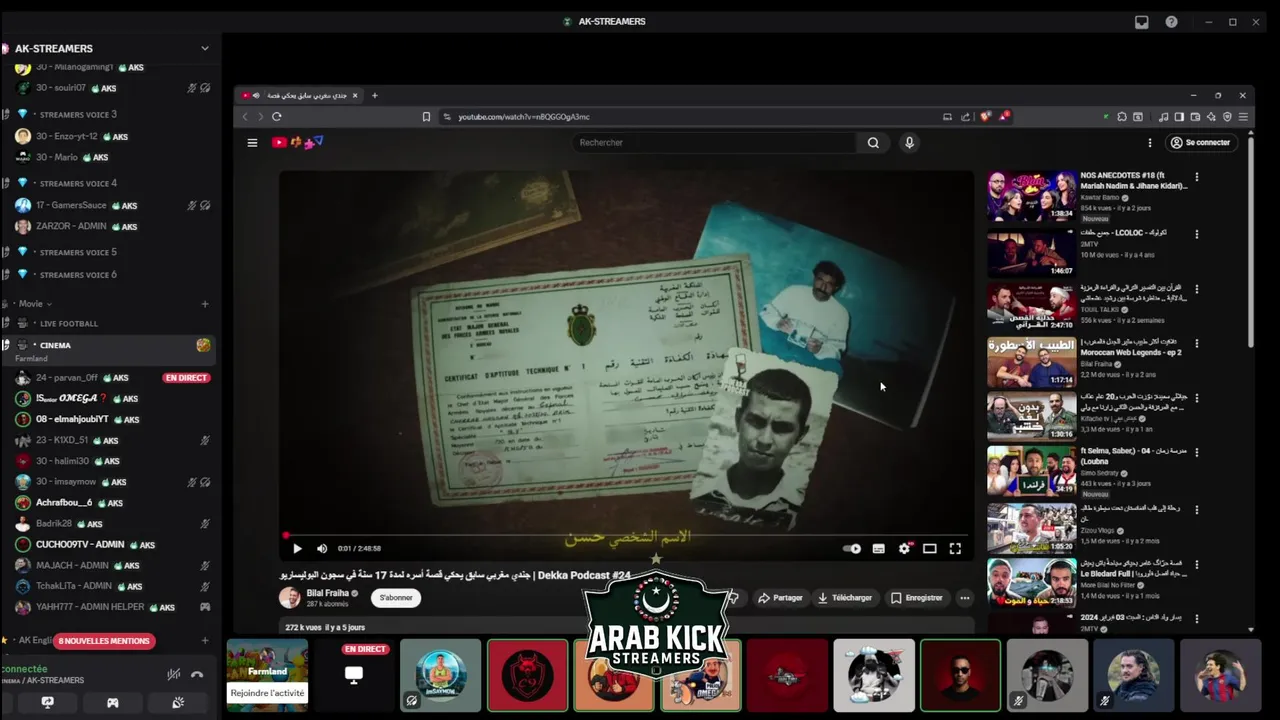Open YouTube settings three-dot menu near sign-in
1280x720 pixels.
(1150, 143)
